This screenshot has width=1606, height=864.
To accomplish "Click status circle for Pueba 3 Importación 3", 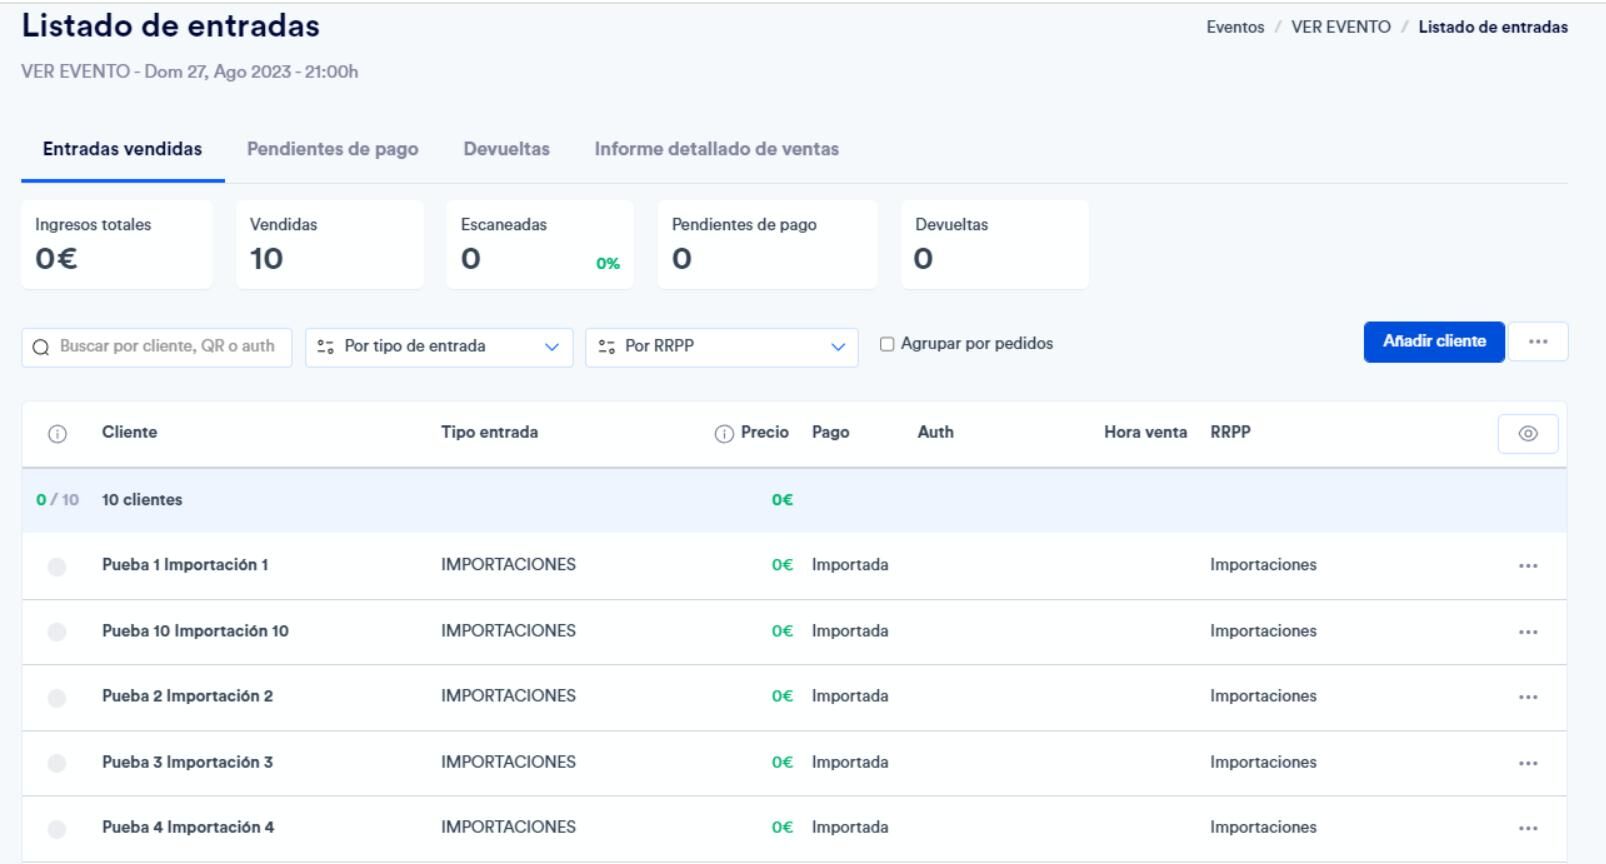I will [57, 763].
